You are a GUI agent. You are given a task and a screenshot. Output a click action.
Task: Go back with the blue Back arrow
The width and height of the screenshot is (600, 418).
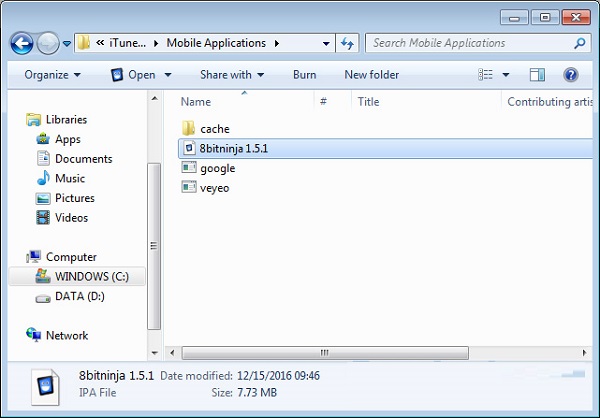tap(22, 43)
